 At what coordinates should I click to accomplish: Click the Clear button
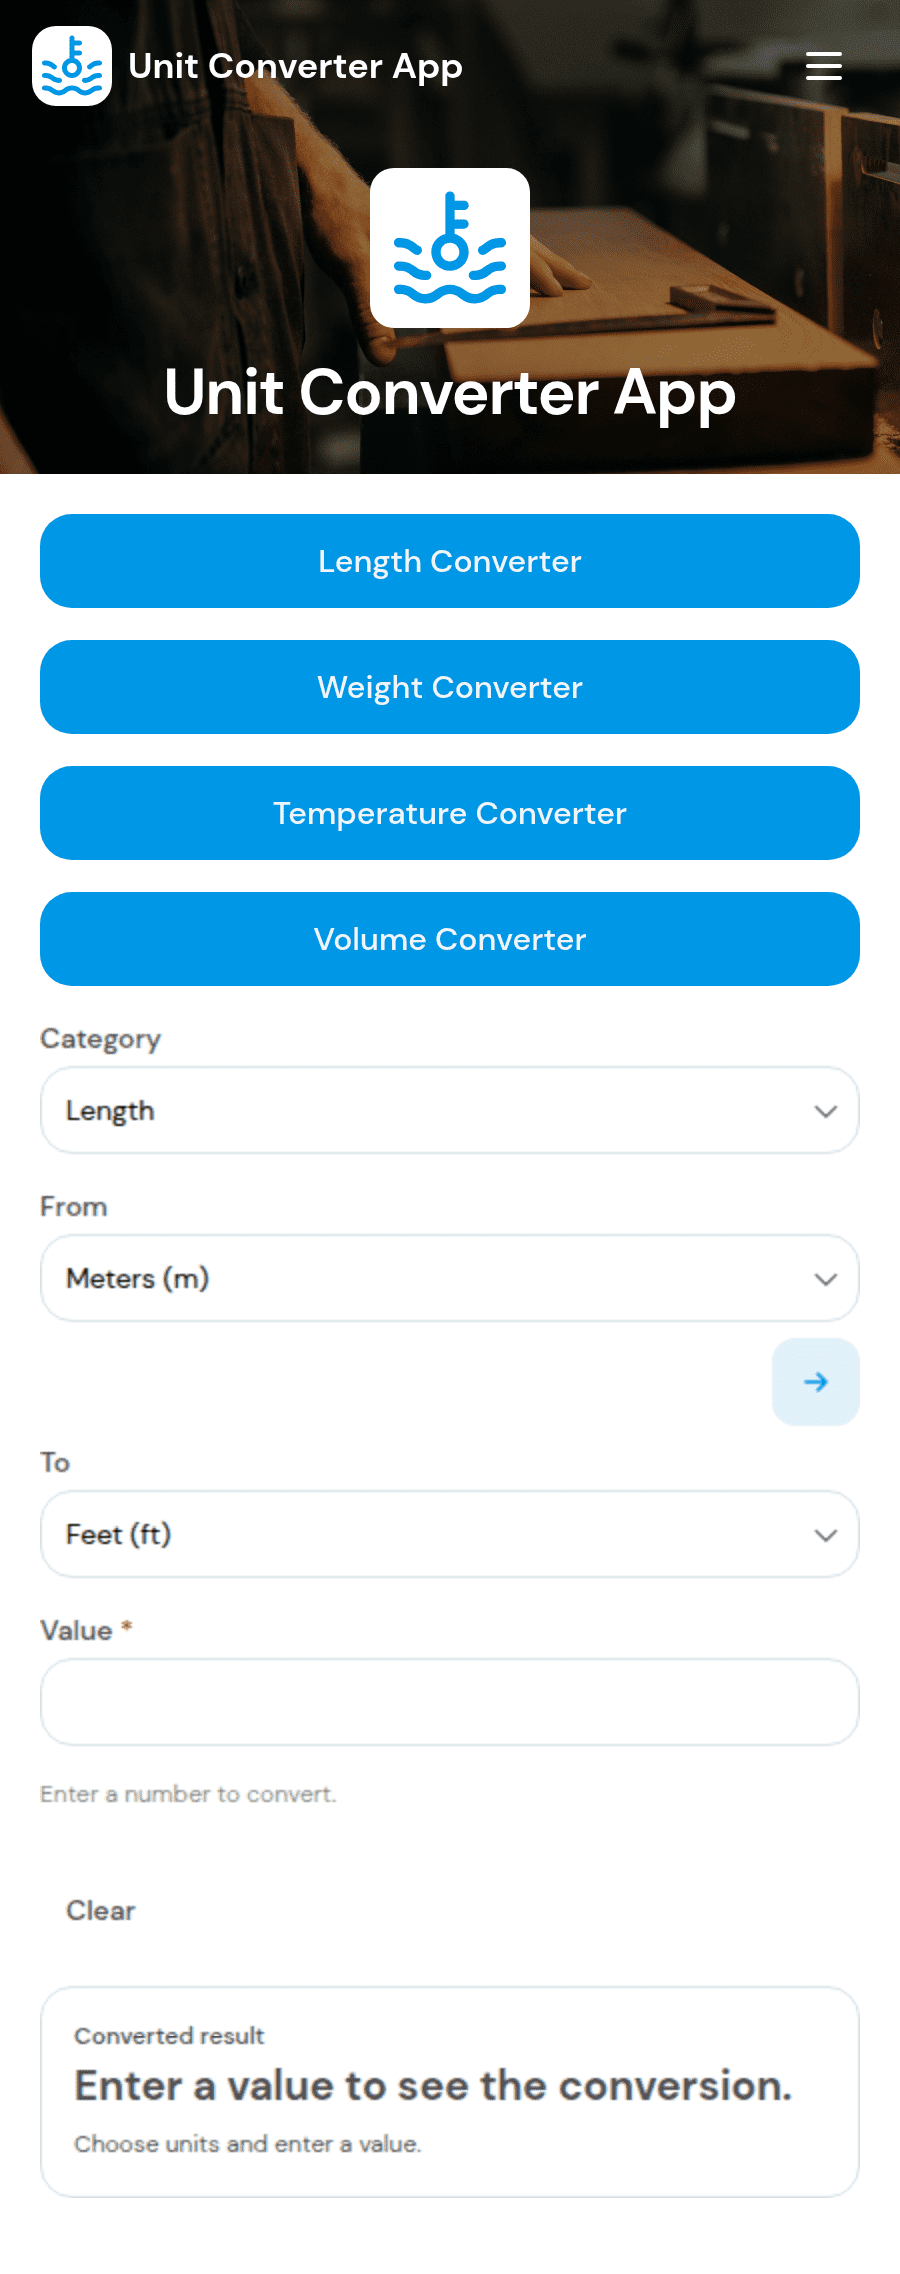[x=100, y=1910]
